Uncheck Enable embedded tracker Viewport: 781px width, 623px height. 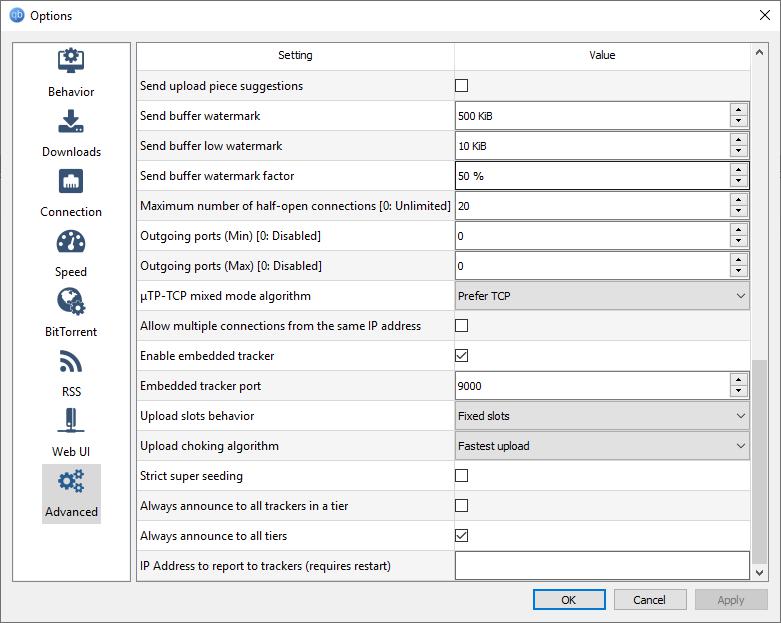[462, 356]
